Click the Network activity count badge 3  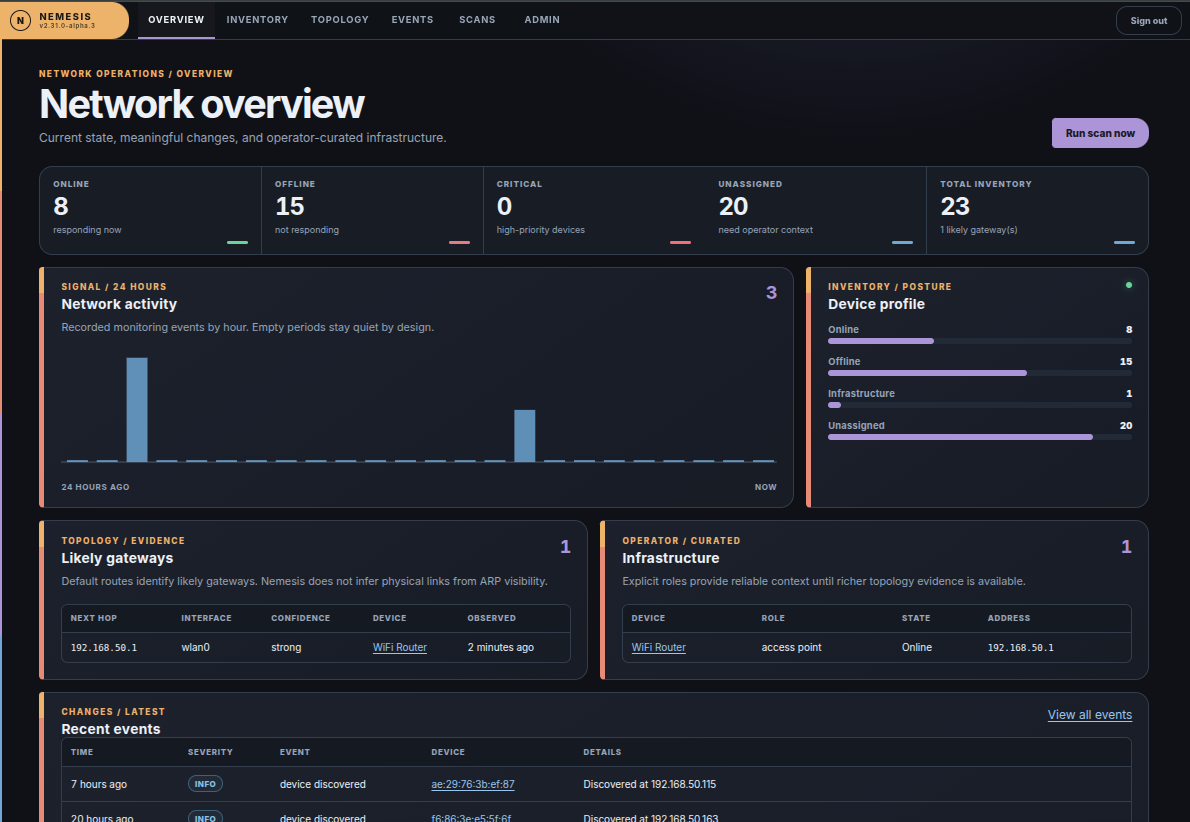771,293
